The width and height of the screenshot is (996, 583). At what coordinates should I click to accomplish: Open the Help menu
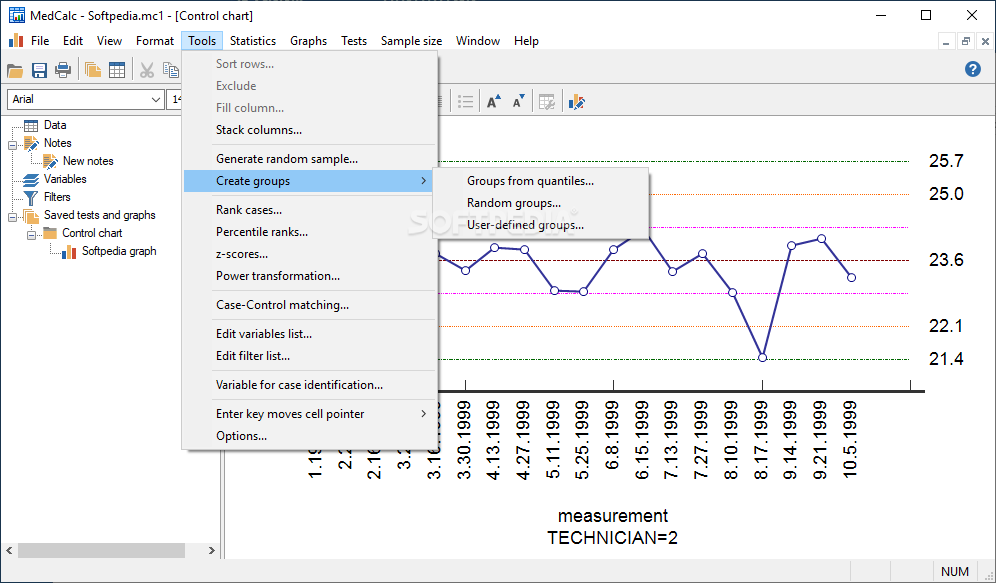pos(527,41)
